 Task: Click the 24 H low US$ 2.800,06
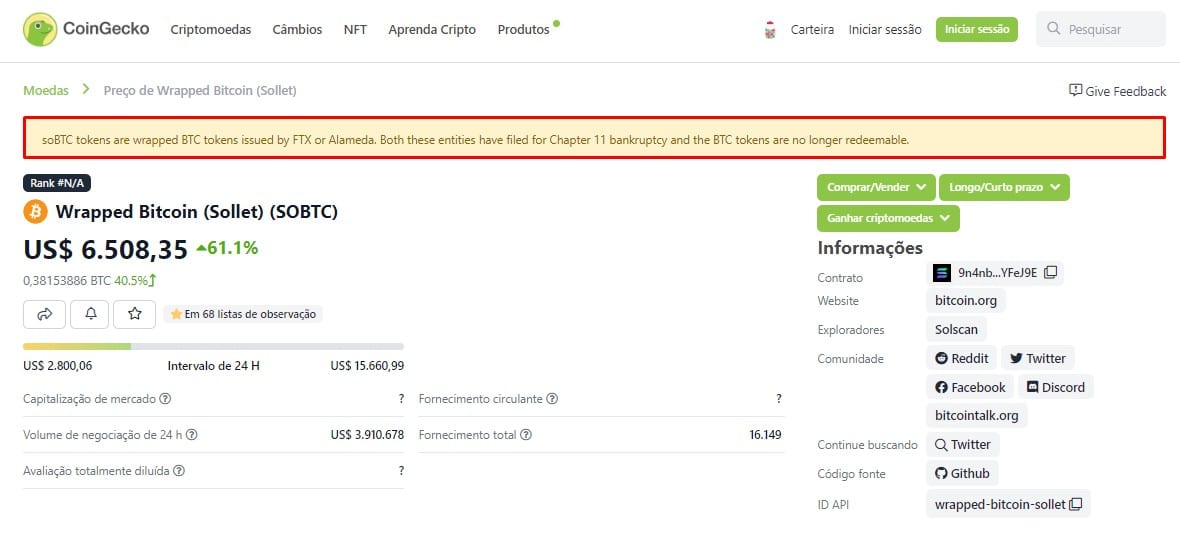58,366
